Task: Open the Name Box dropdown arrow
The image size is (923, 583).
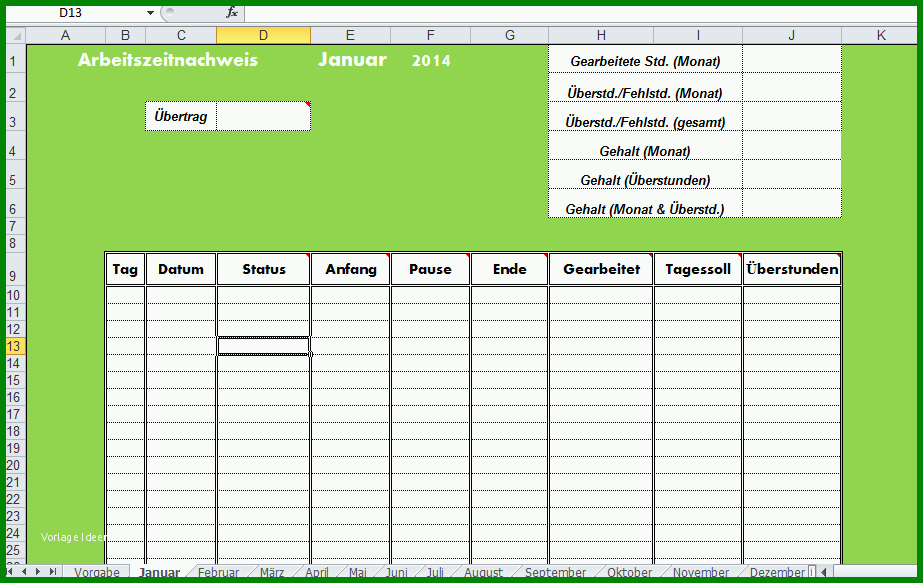Action: pos(151,12)
